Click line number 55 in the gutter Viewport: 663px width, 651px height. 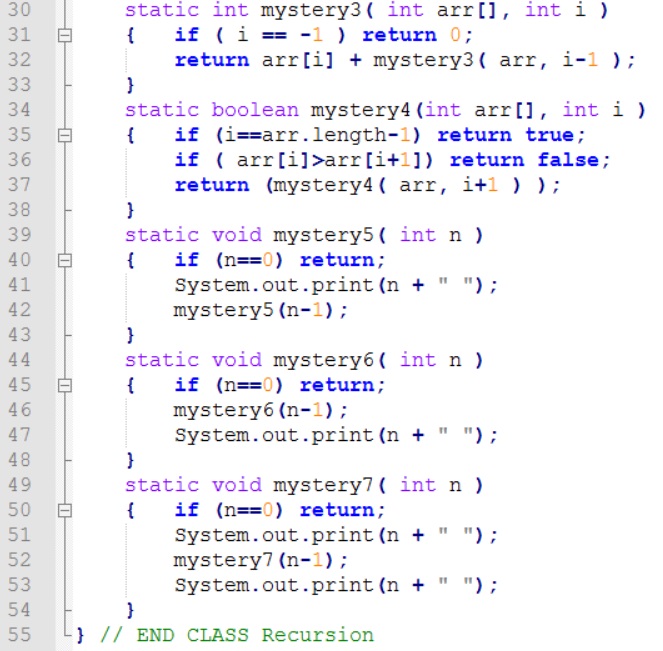(19, 635)
